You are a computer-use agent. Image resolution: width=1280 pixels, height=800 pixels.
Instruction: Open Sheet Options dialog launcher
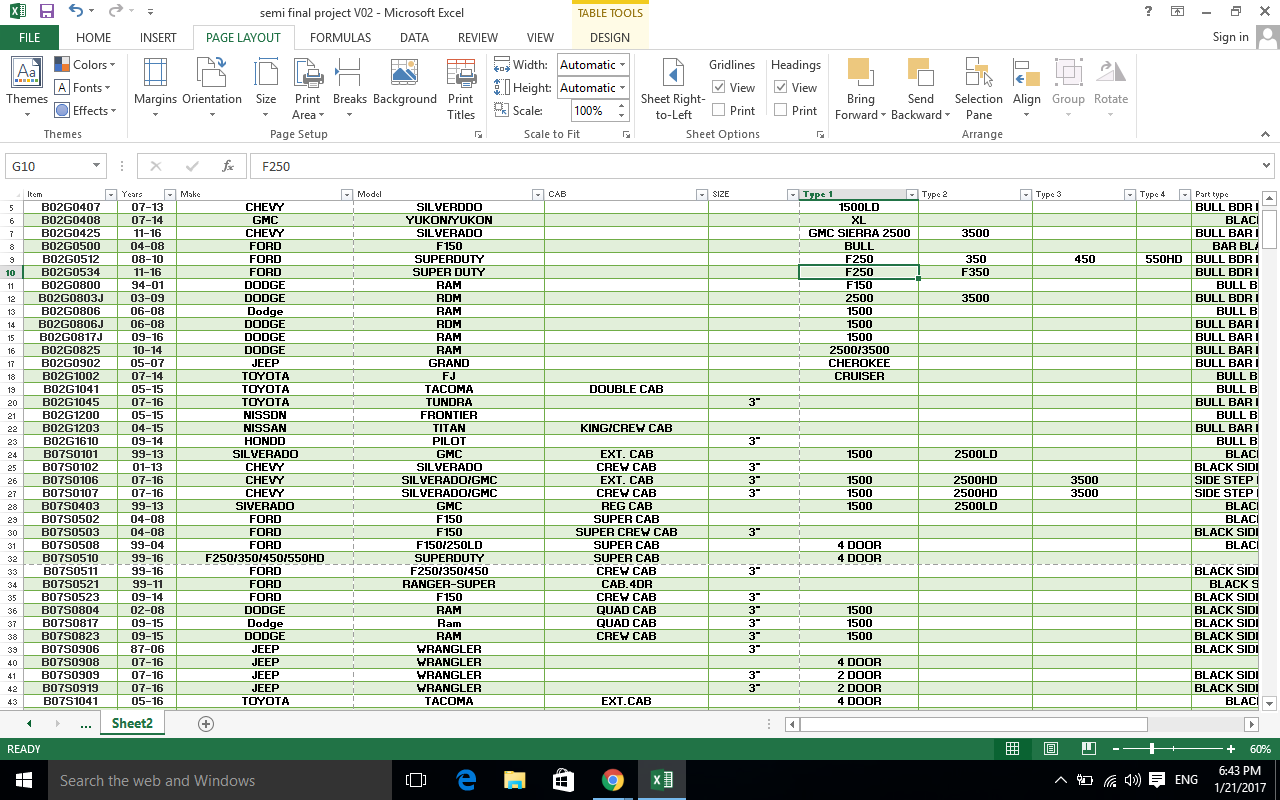pos(820,134)
